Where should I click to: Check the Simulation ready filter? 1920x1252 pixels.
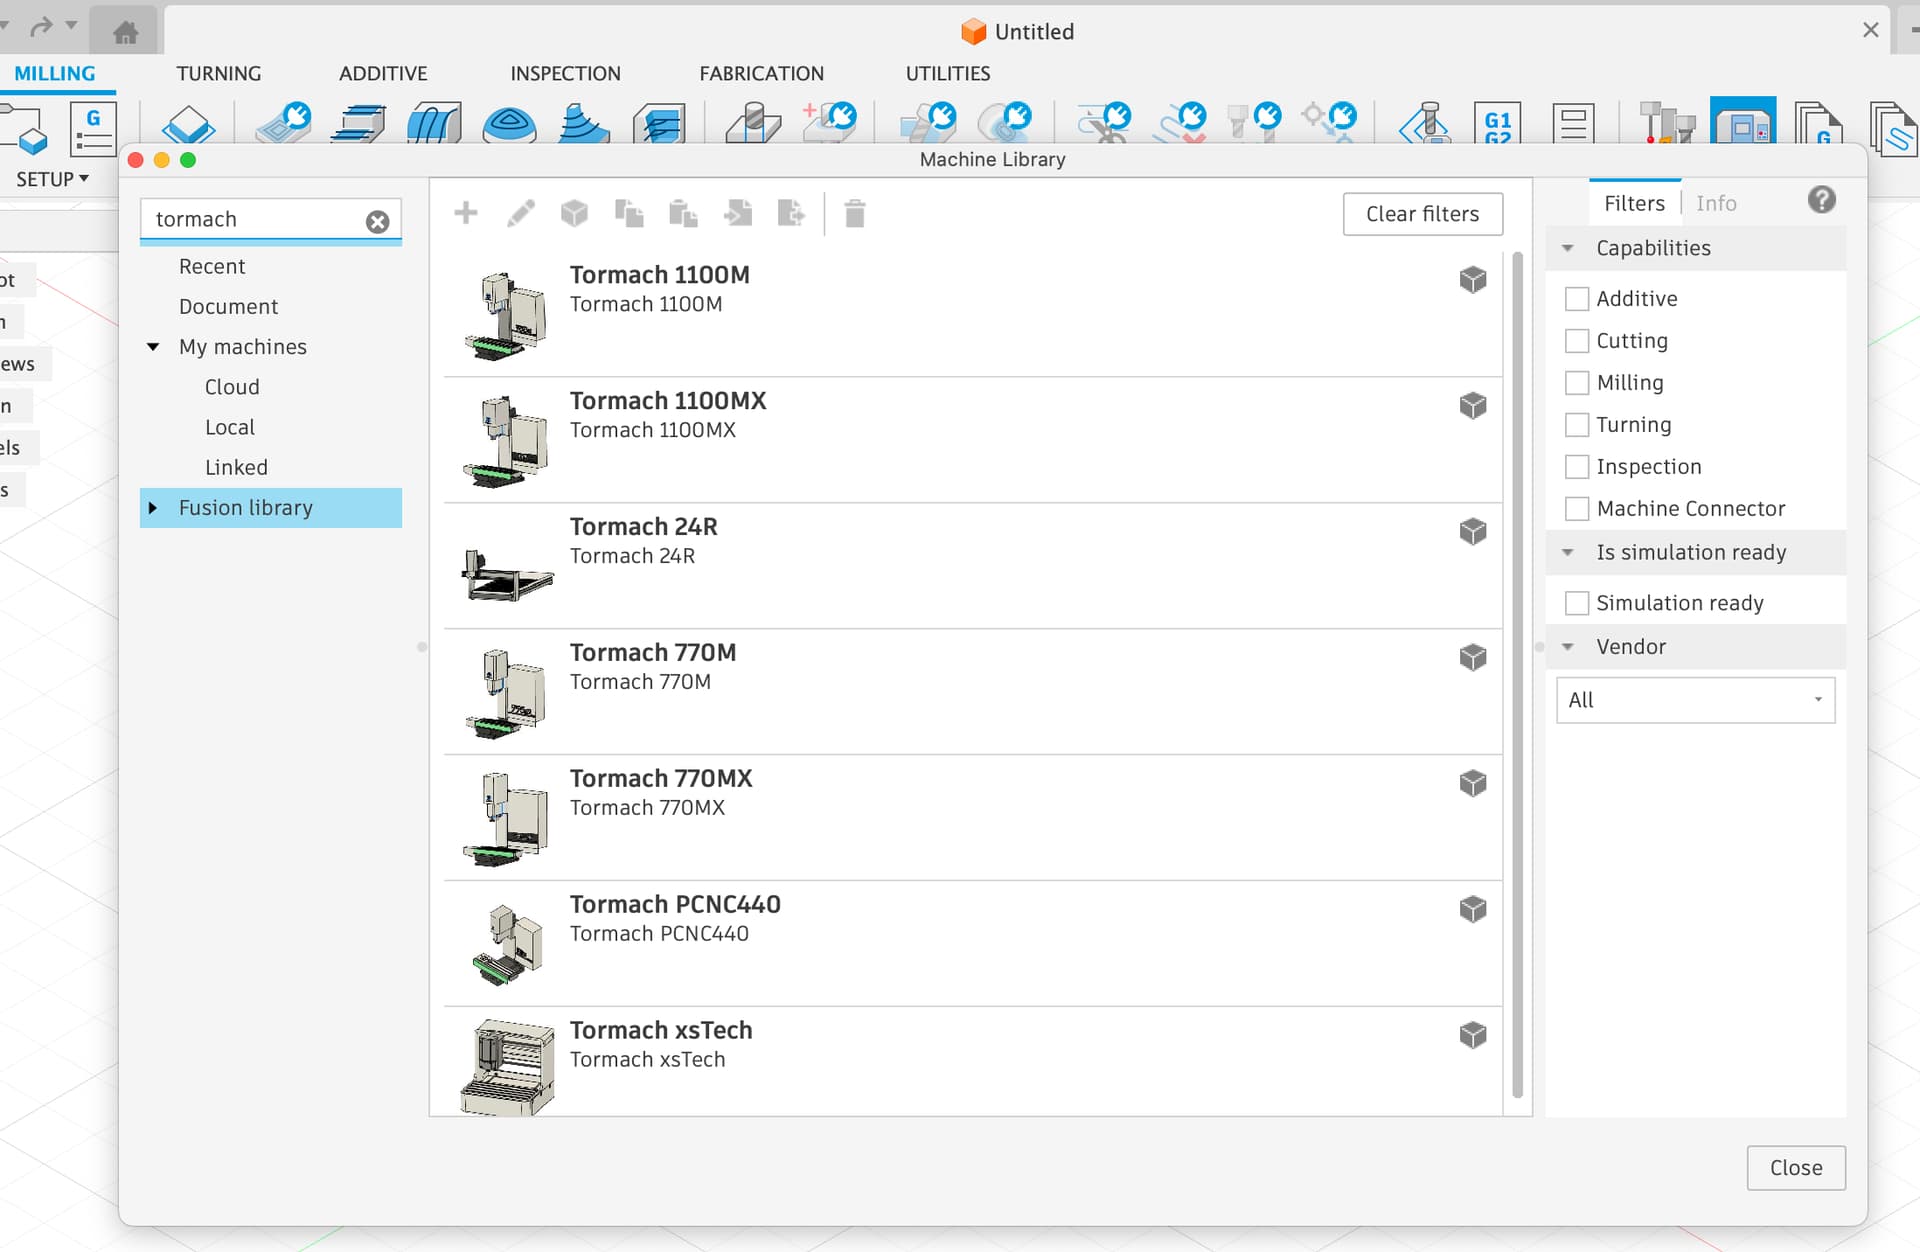pos(1577,603)
